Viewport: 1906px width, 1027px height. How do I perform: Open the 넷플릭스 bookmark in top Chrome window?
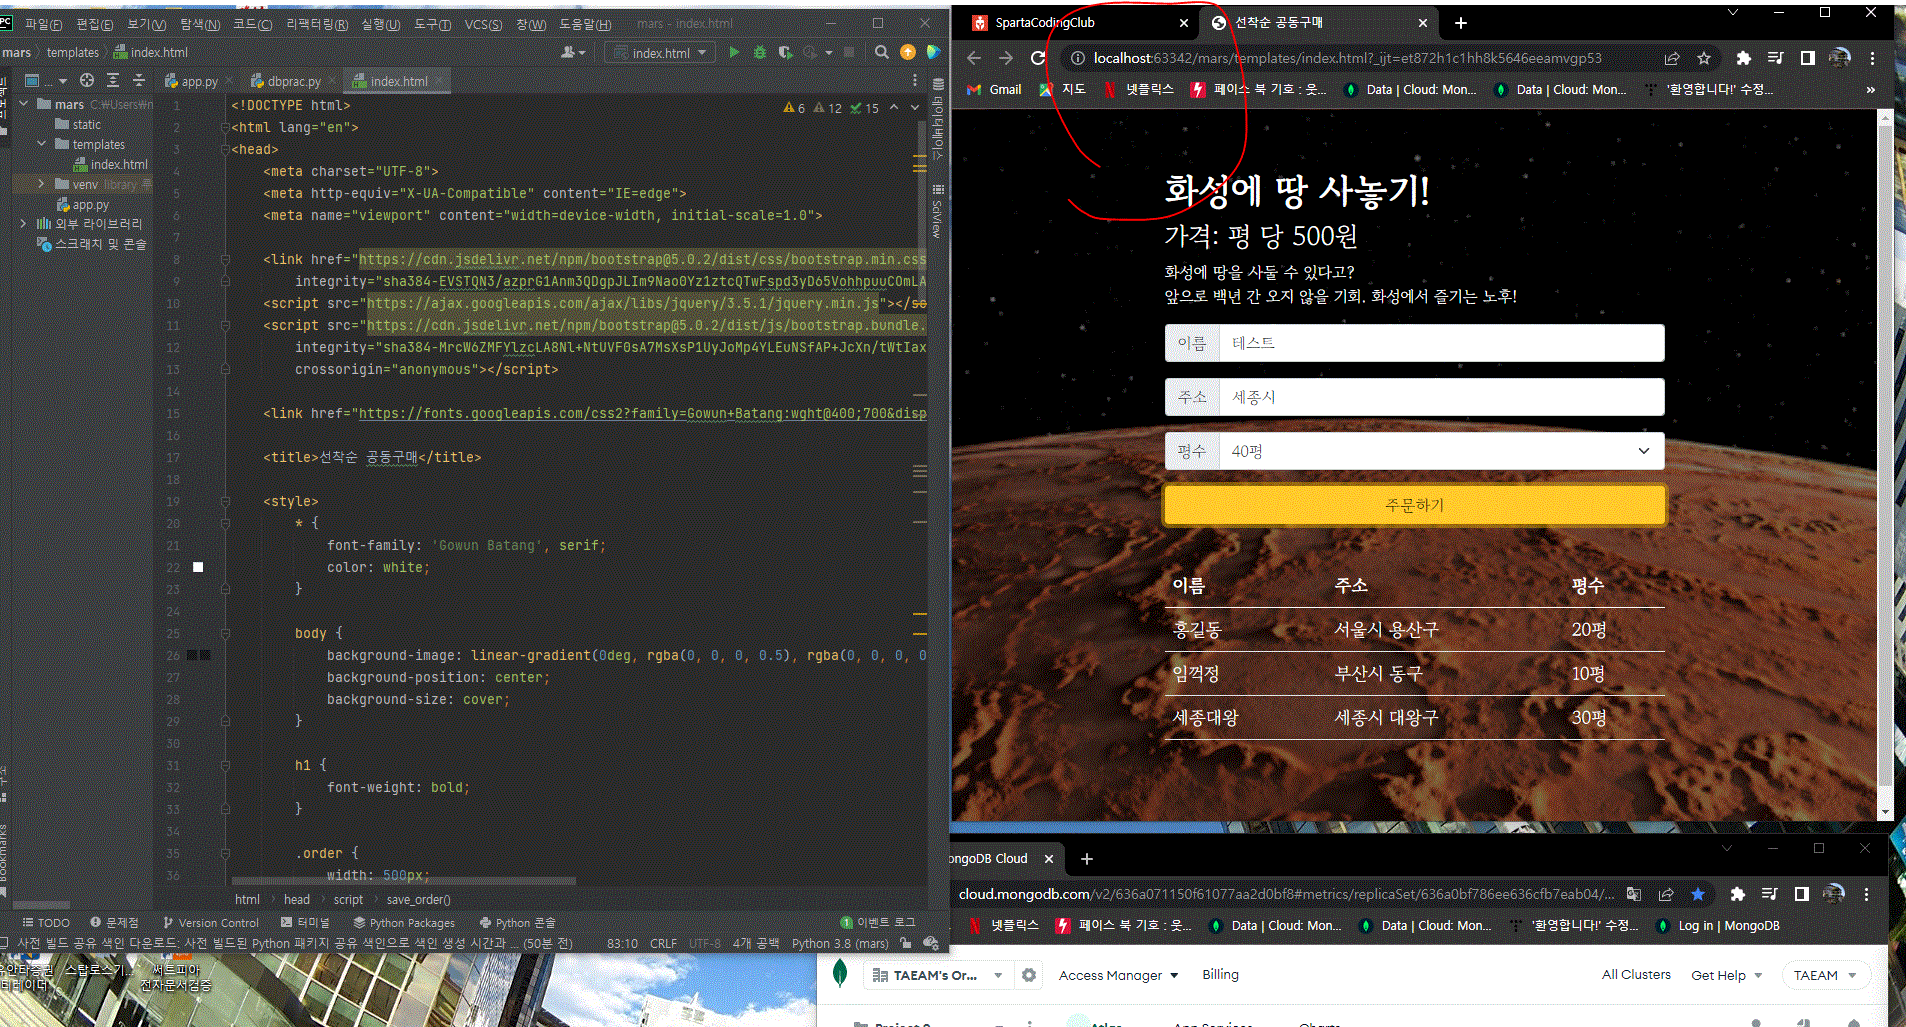pyautogui.click(x=1139, y=89)
